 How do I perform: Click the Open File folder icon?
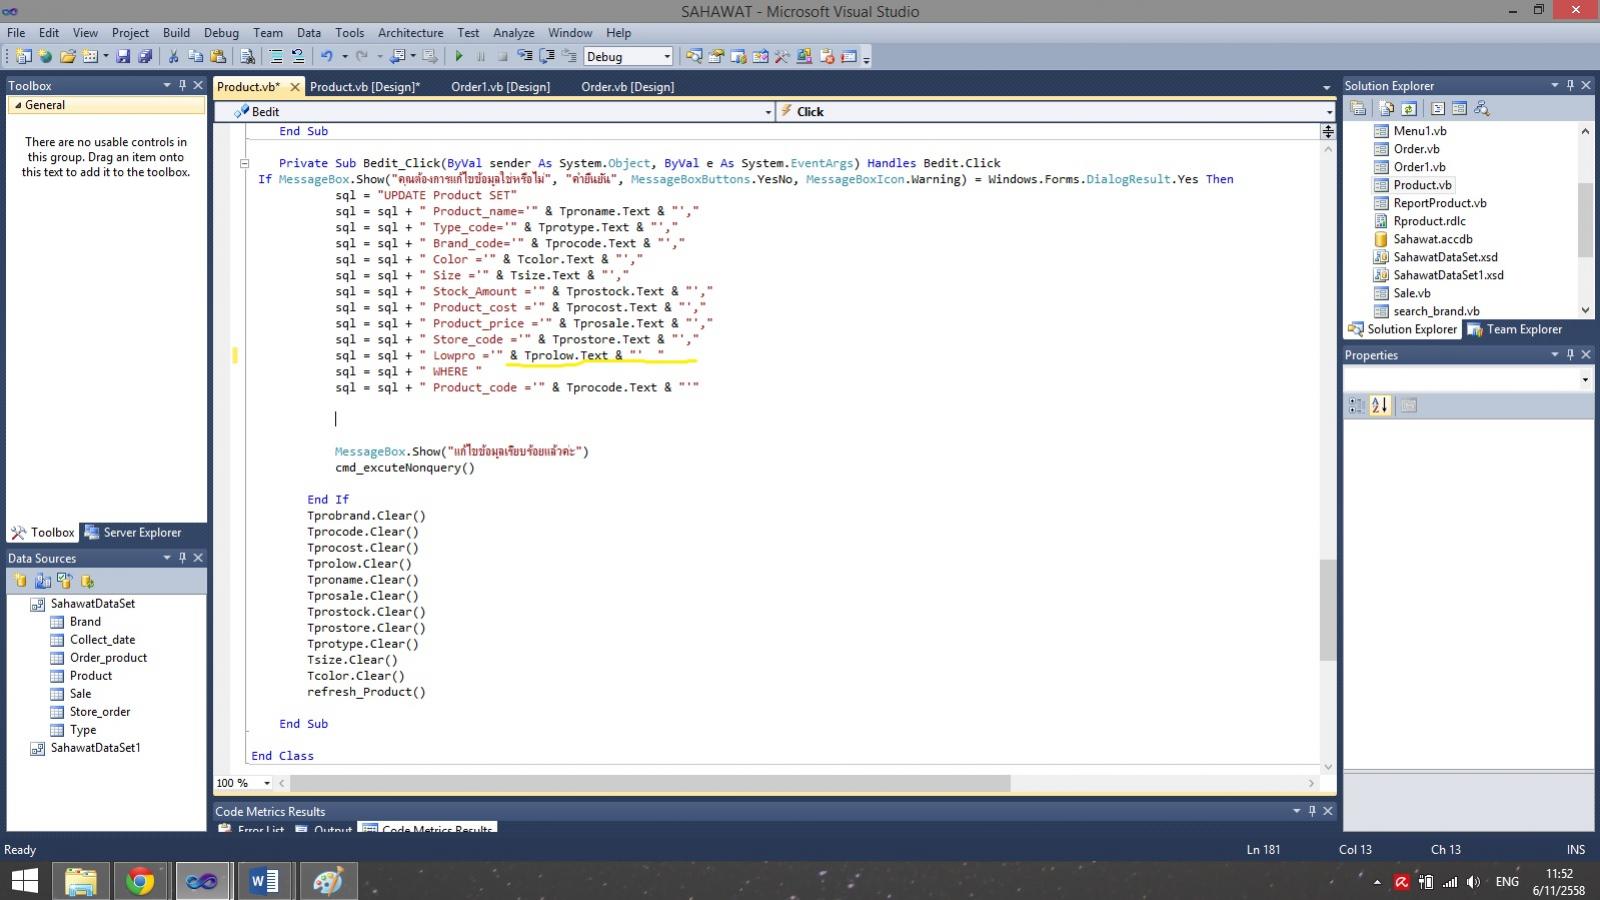(x=68, y=56)
